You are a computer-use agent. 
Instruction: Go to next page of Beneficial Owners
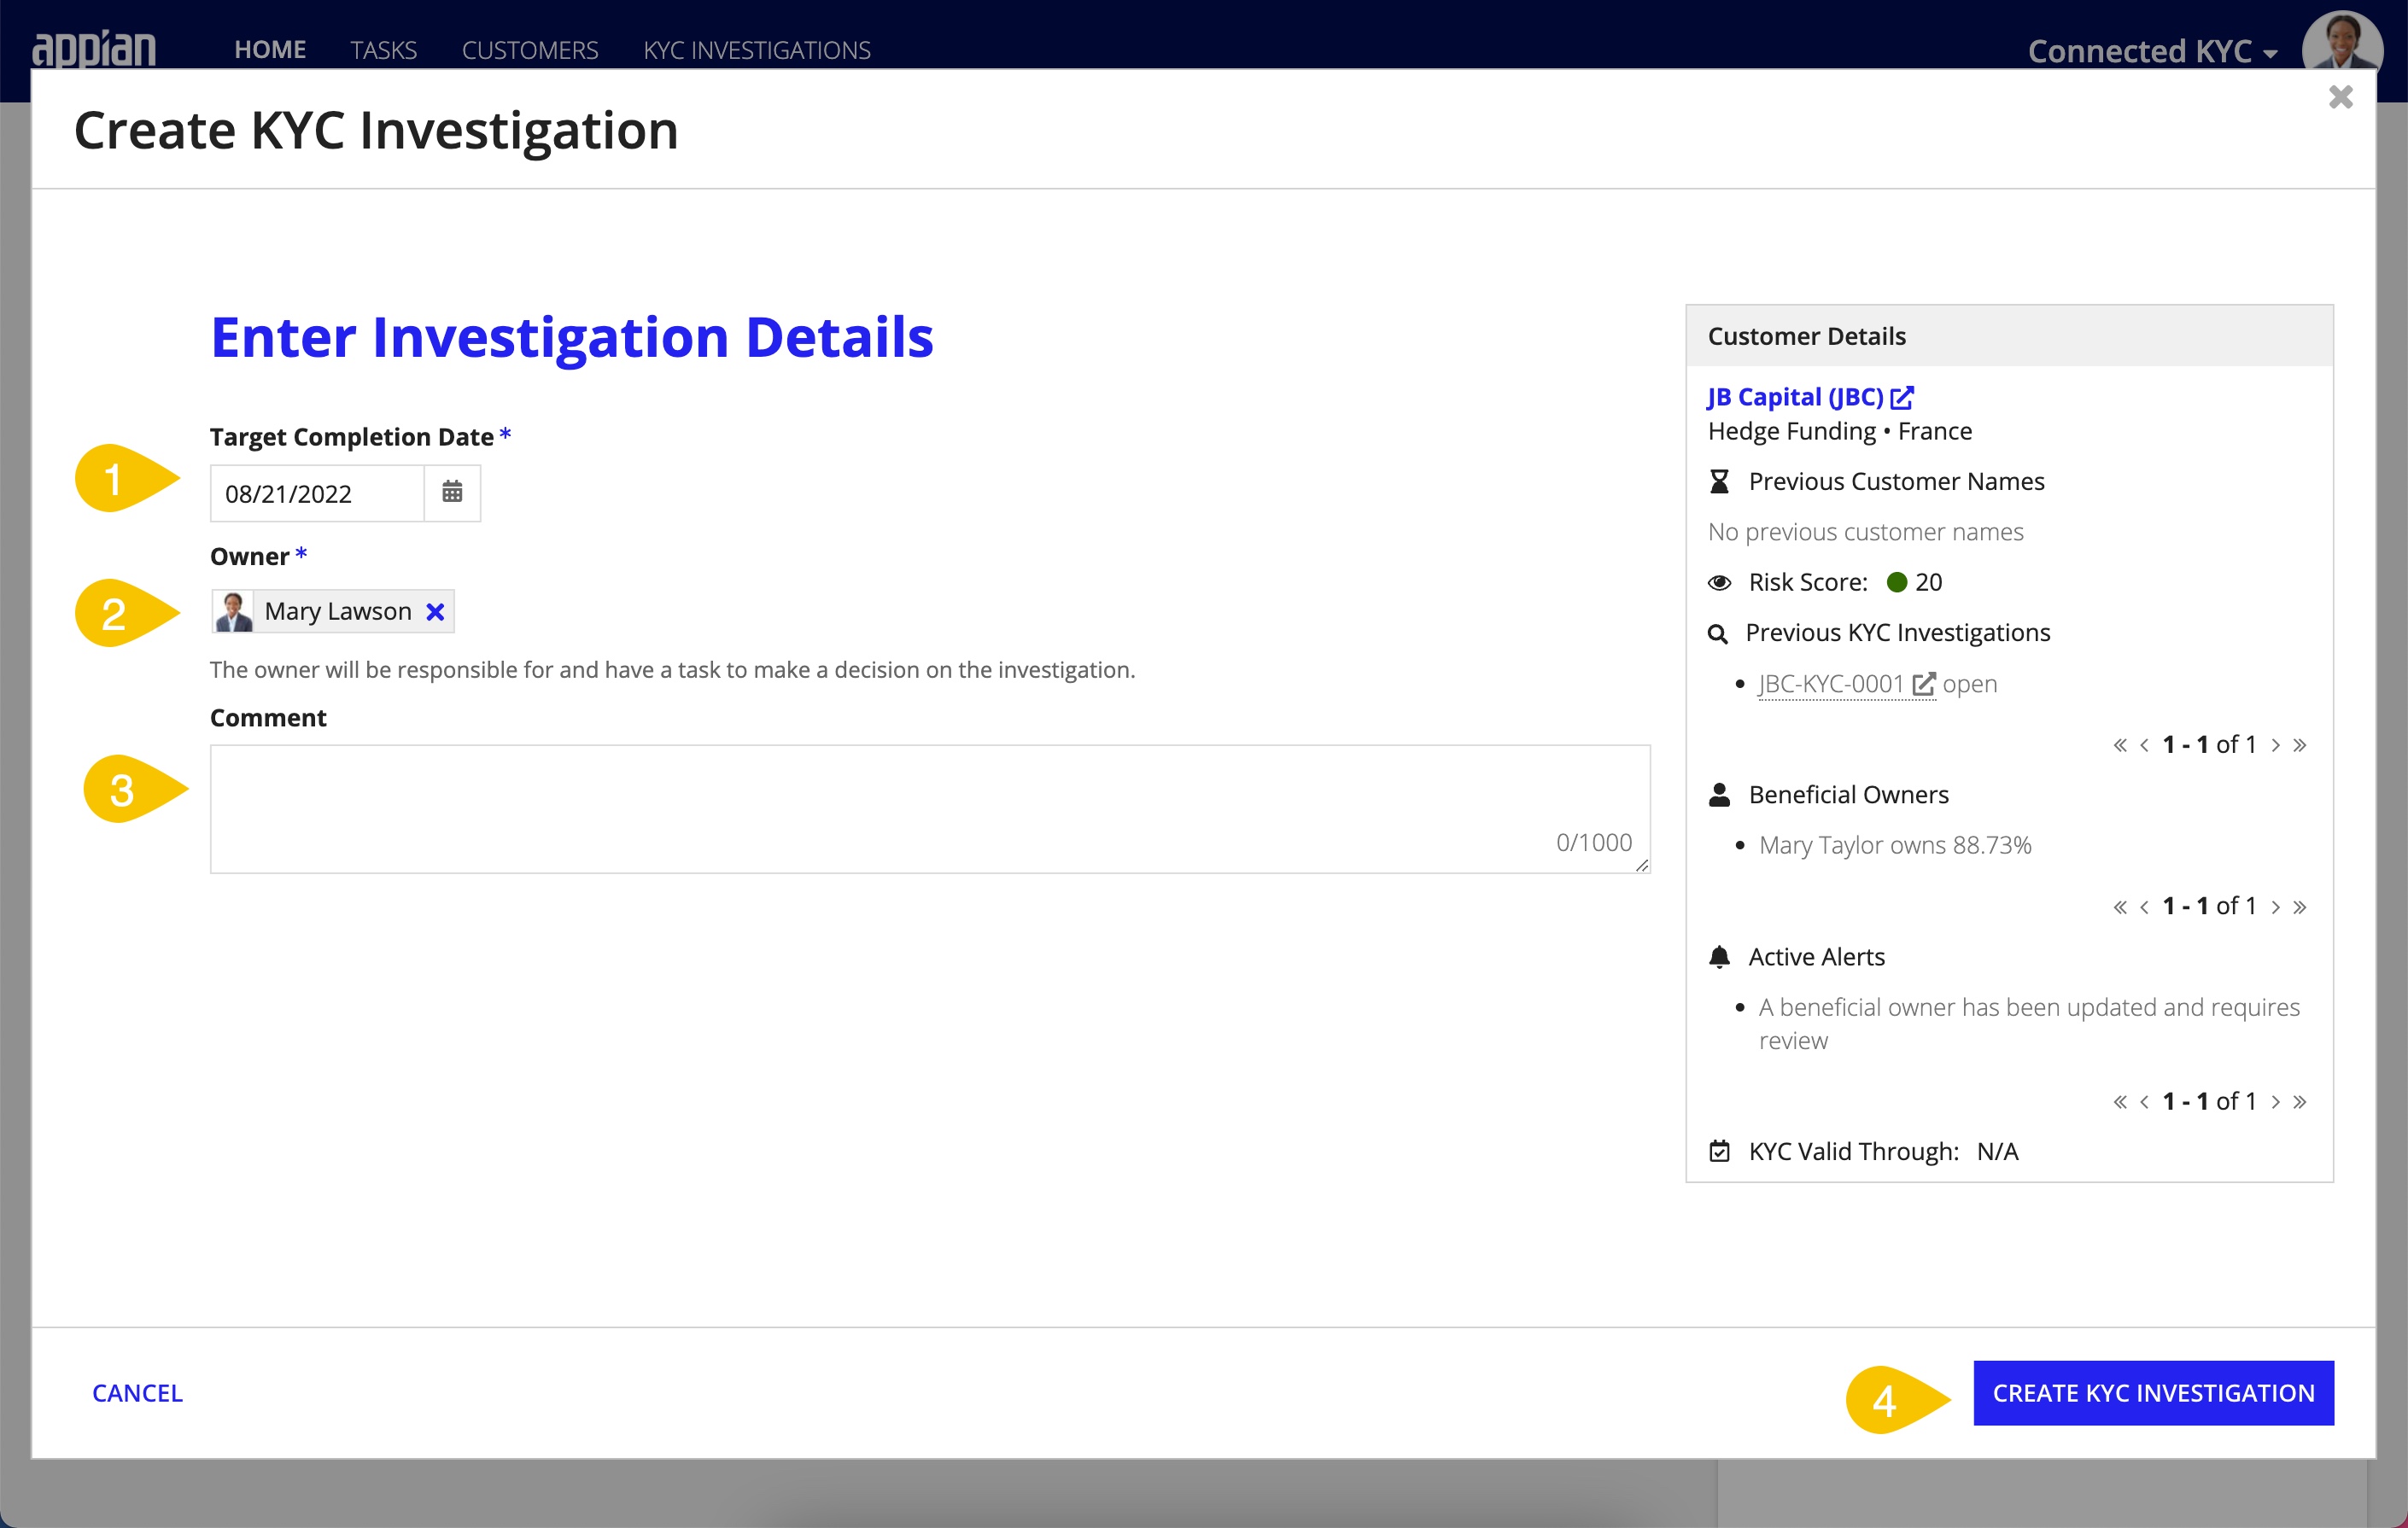tap(2275, 907)
